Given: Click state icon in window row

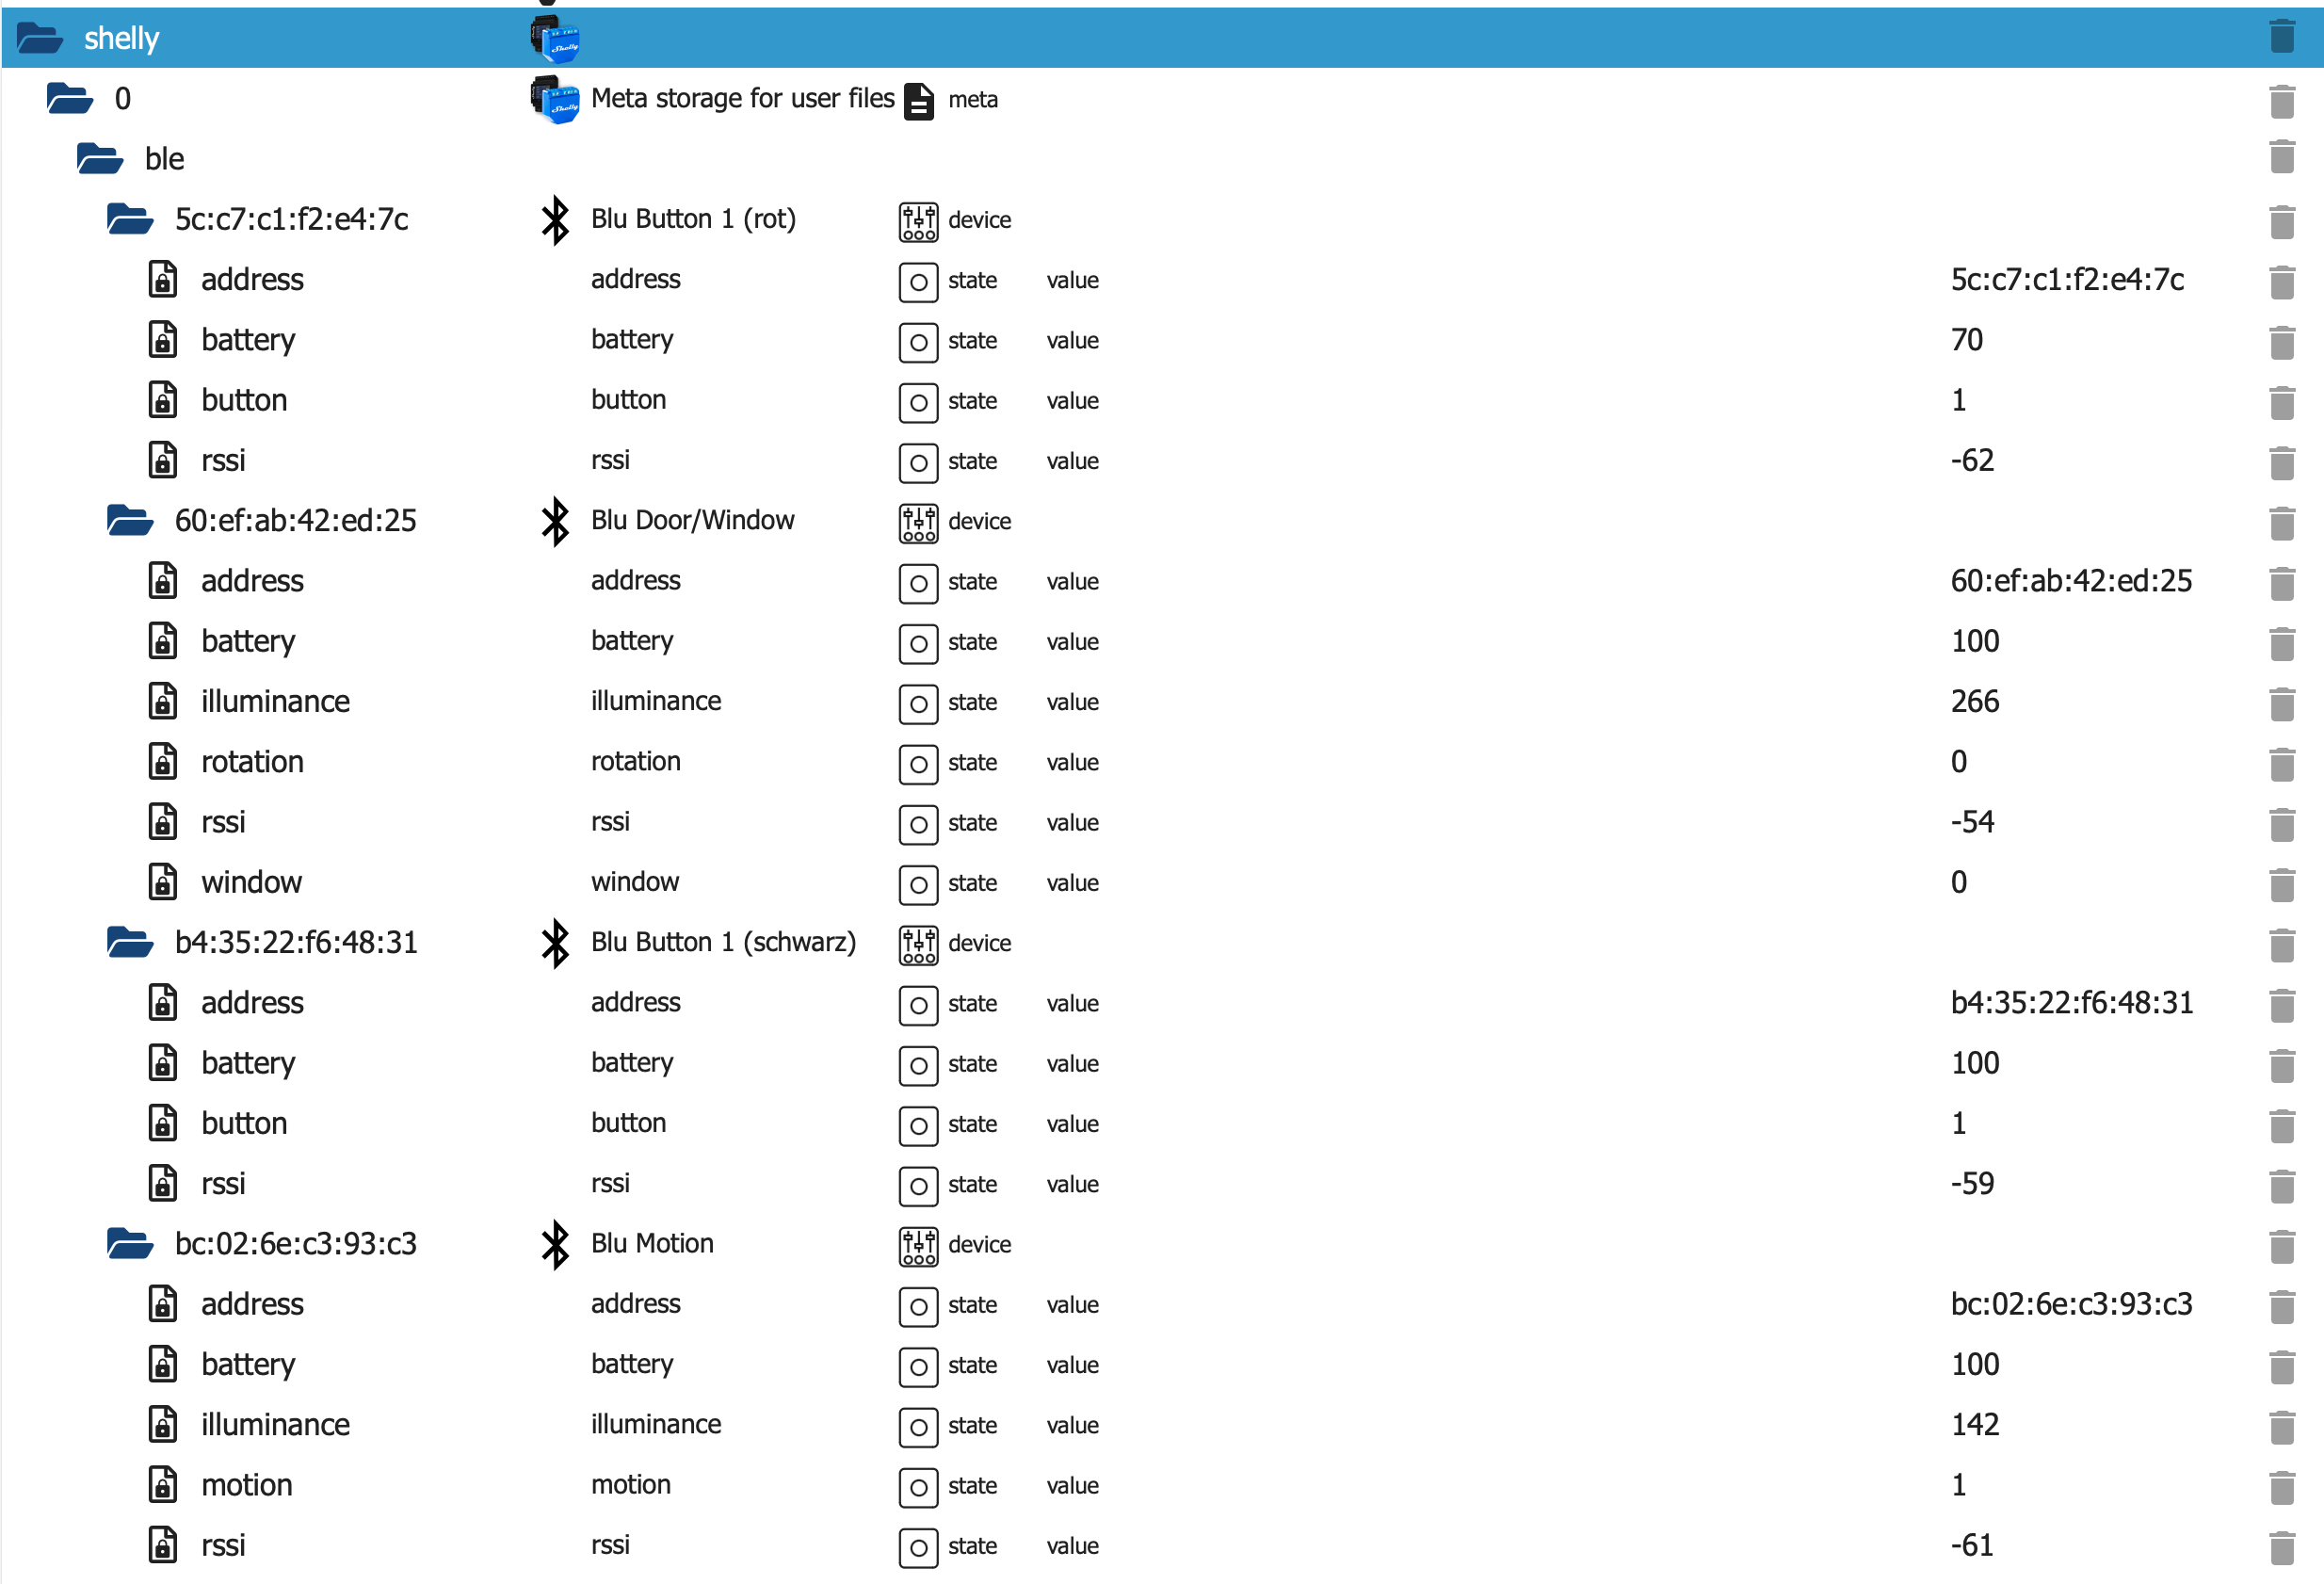Looking at the screenshot, I should 917,884.
